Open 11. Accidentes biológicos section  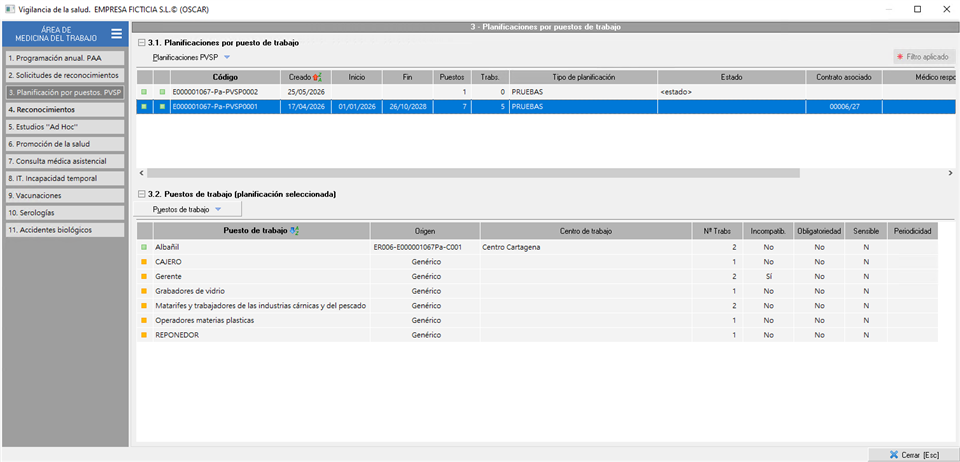[65, 230]
